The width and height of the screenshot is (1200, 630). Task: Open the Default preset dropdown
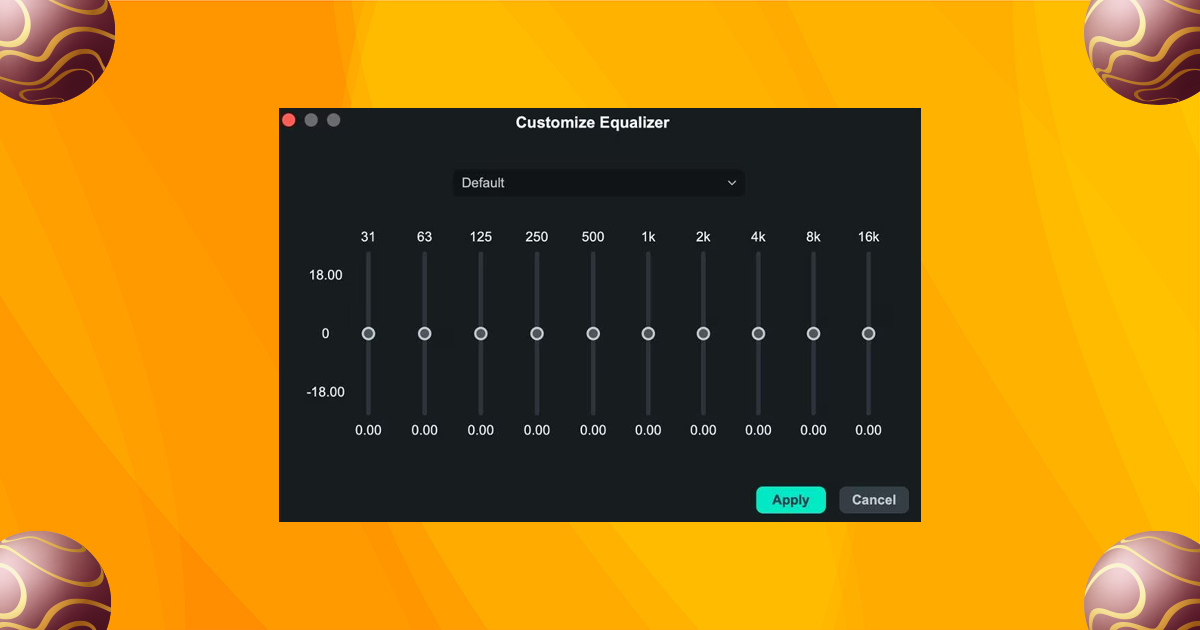598,183
